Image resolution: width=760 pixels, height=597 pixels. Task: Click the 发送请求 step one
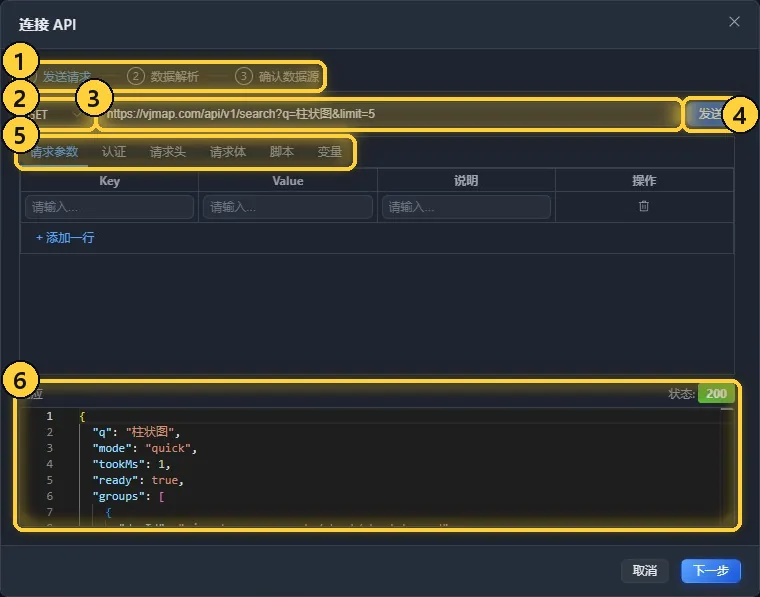click(x=58, y=76)
